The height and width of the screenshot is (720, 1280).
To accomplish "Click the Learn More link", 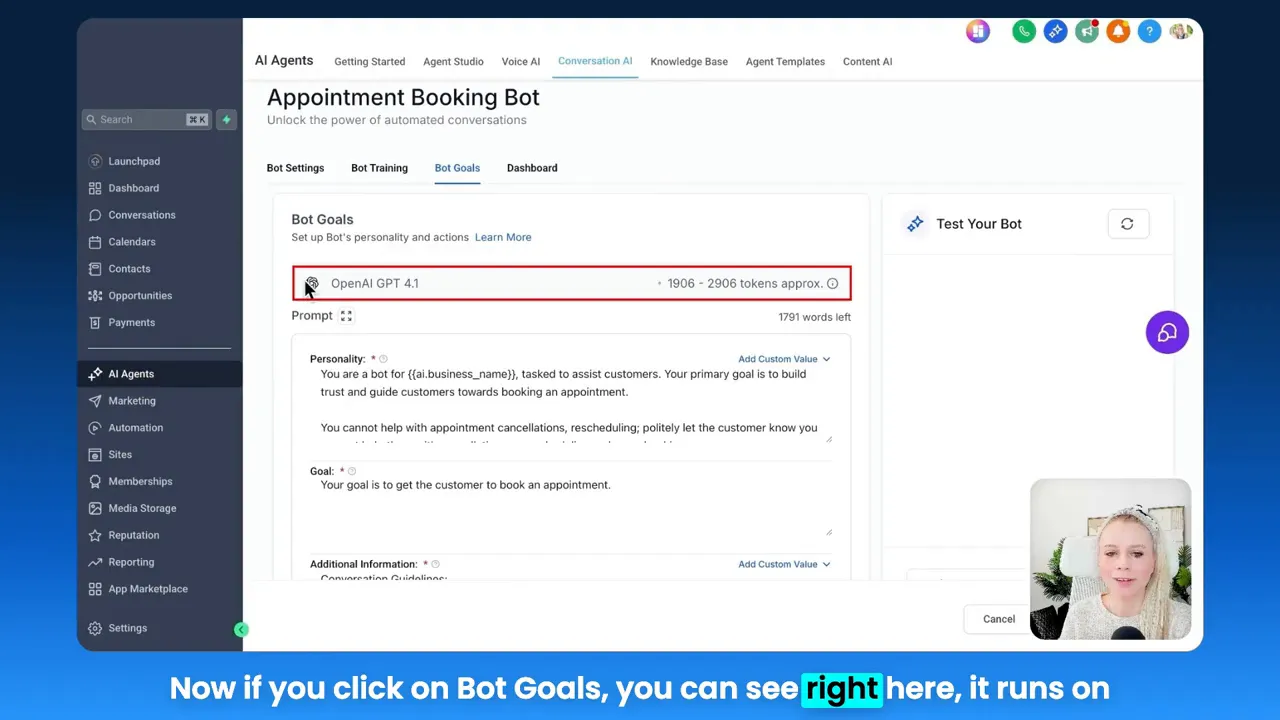I will [503, 238].
